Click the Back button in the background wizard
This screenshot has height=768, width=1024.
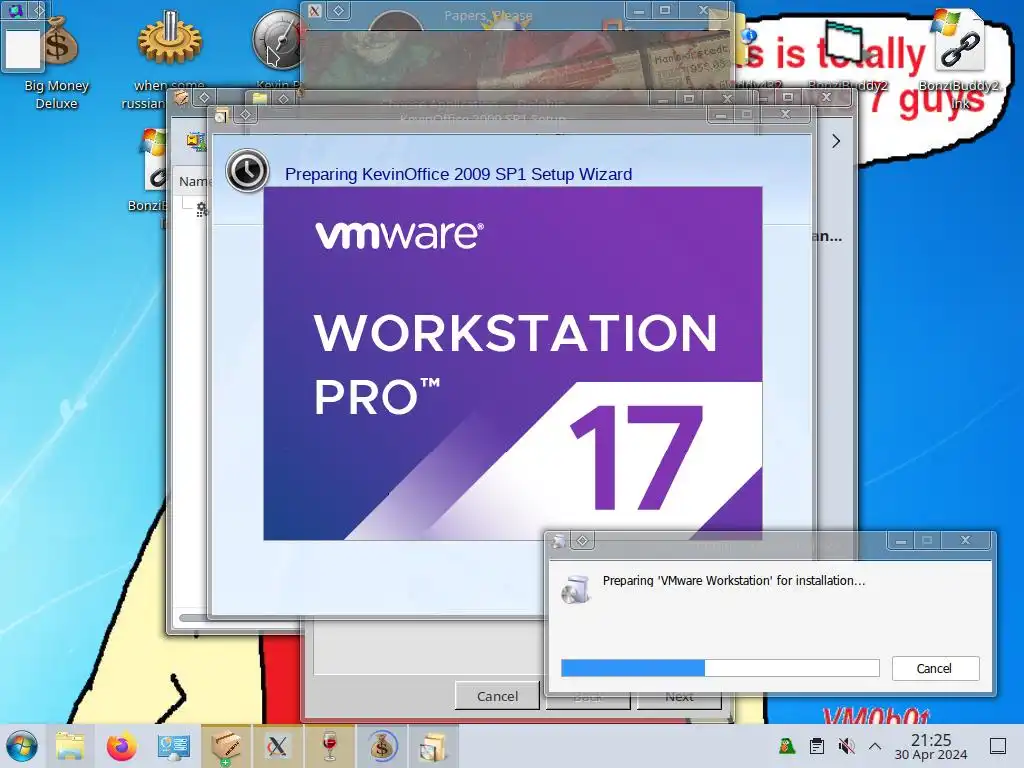tap(588, 699)
